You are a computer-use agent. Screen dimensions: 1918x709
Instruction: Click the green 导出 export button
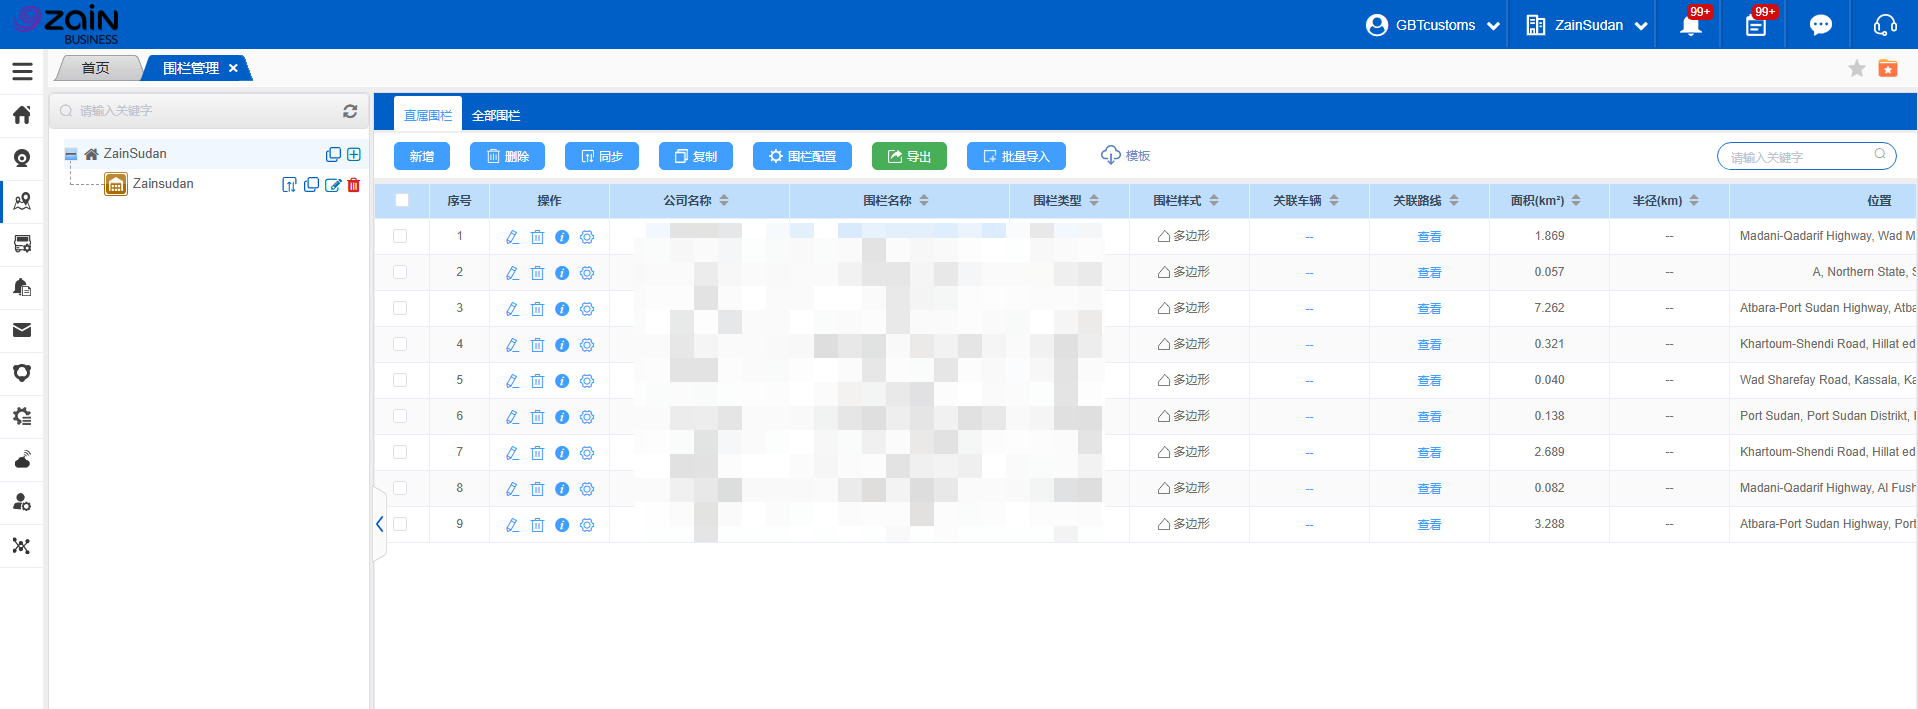[x=909, y=156]
